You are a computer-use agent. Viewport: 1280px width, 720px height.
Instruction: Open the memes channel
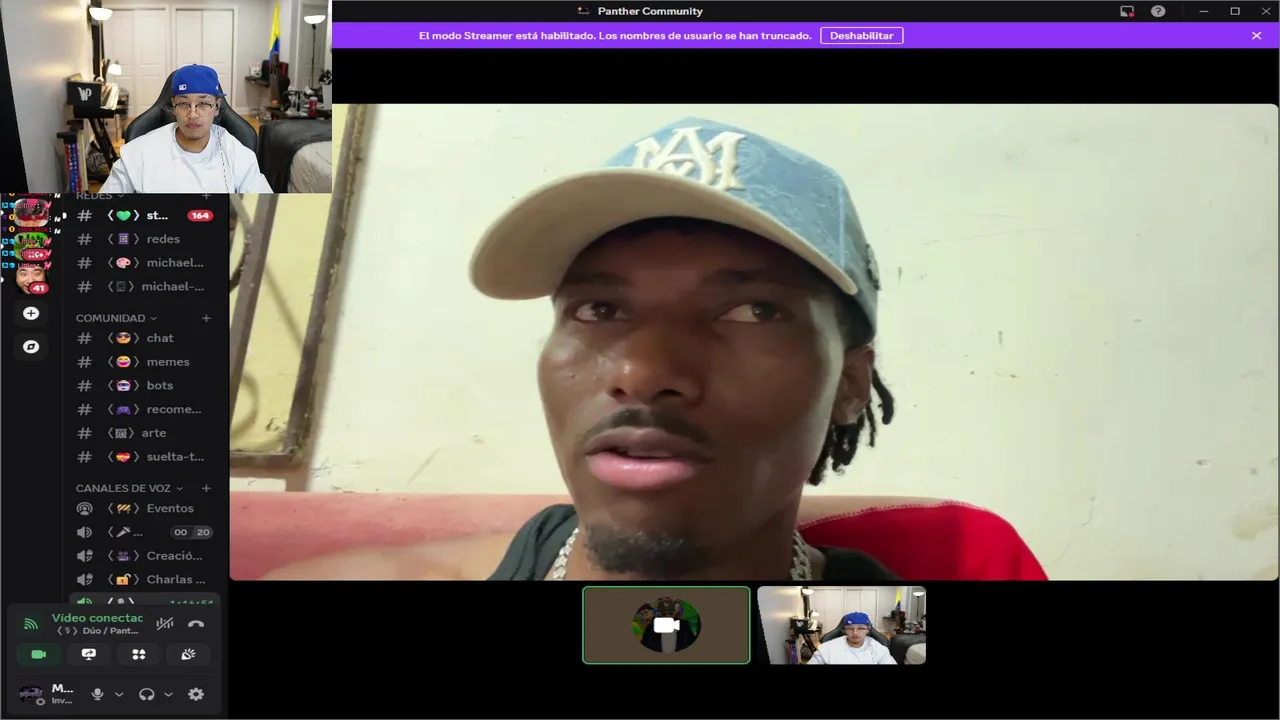point(145,362)
